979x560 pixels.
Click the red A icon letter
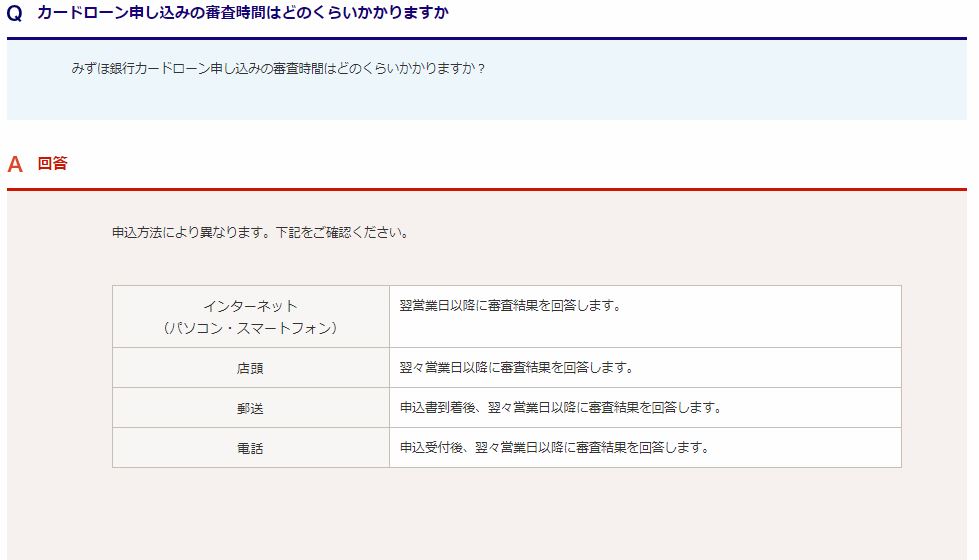coord(15,164)
